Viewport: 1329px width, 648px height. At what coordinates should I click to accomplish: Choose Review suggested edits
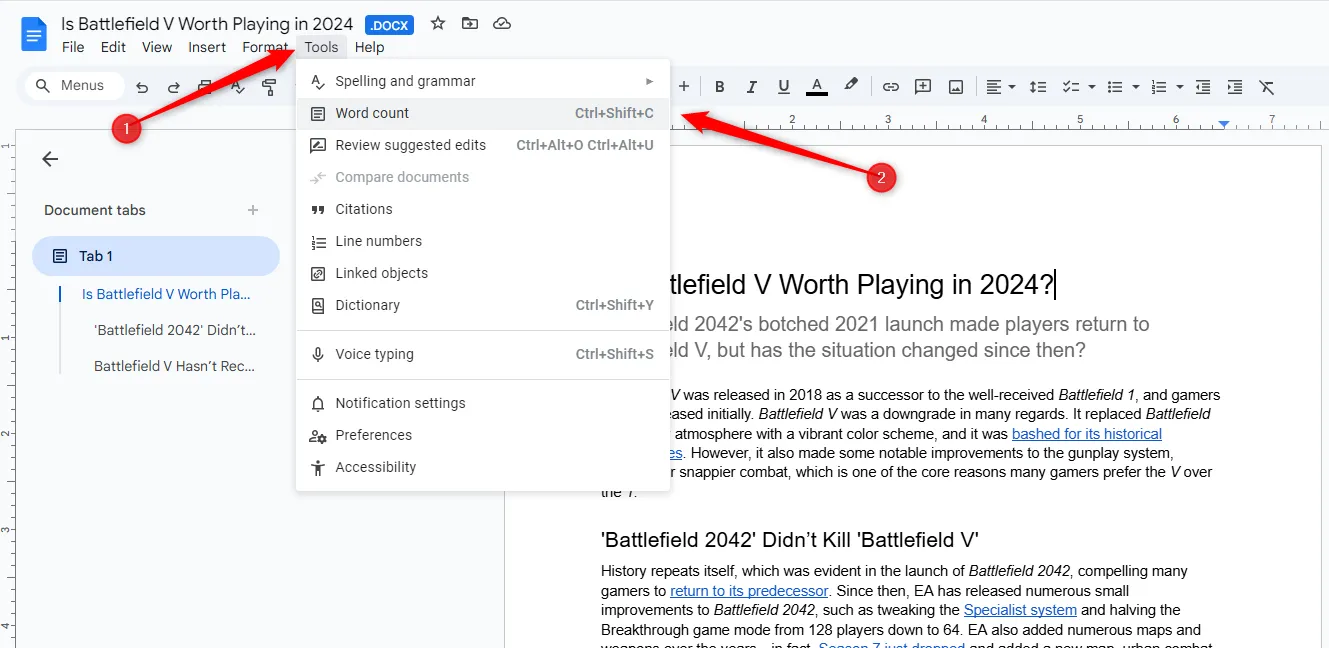pos(483,145)
